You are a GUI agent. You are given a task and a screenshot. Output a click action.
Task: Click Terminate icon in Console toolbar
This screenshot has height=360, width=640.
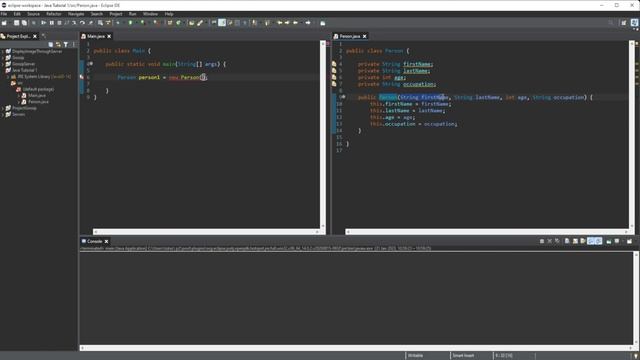542,241
